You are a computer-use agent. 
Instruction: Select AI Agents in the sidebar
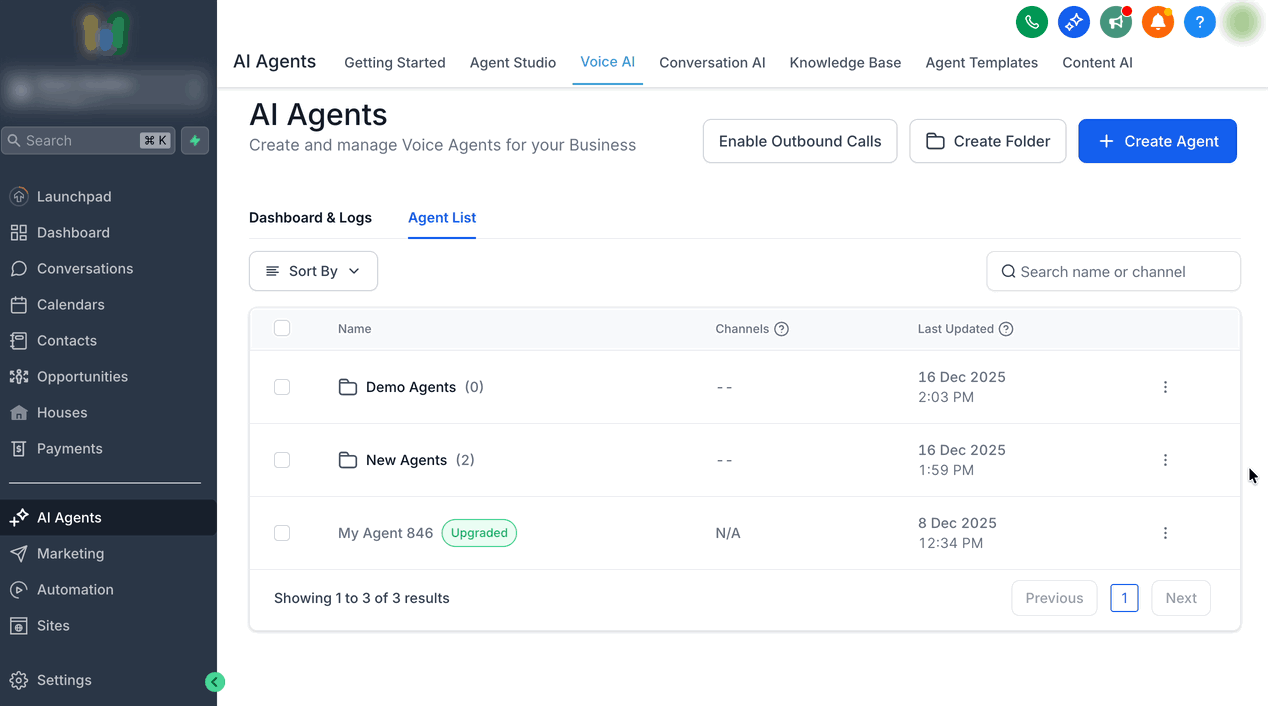click(108, 517)
